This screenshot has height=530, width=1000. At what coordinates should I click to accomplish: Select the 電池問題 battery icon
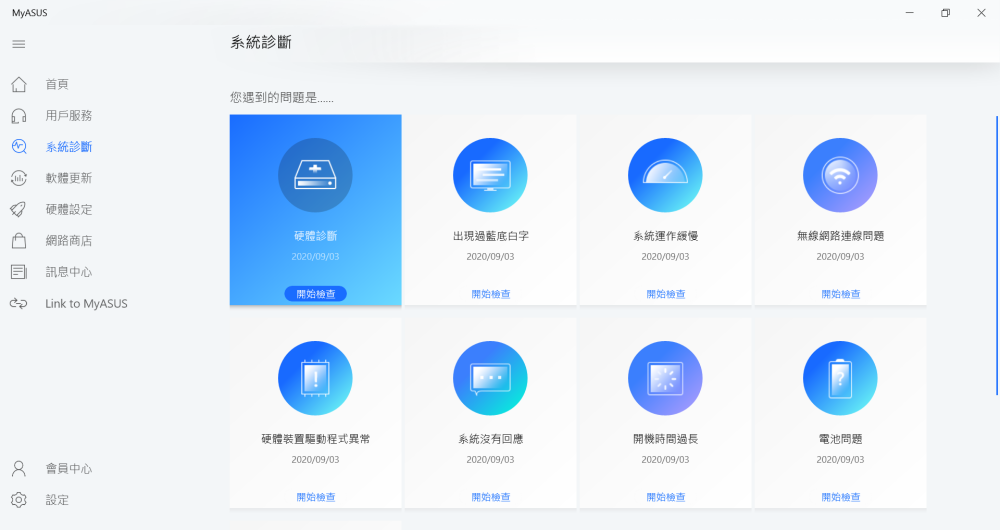point(840,378)
